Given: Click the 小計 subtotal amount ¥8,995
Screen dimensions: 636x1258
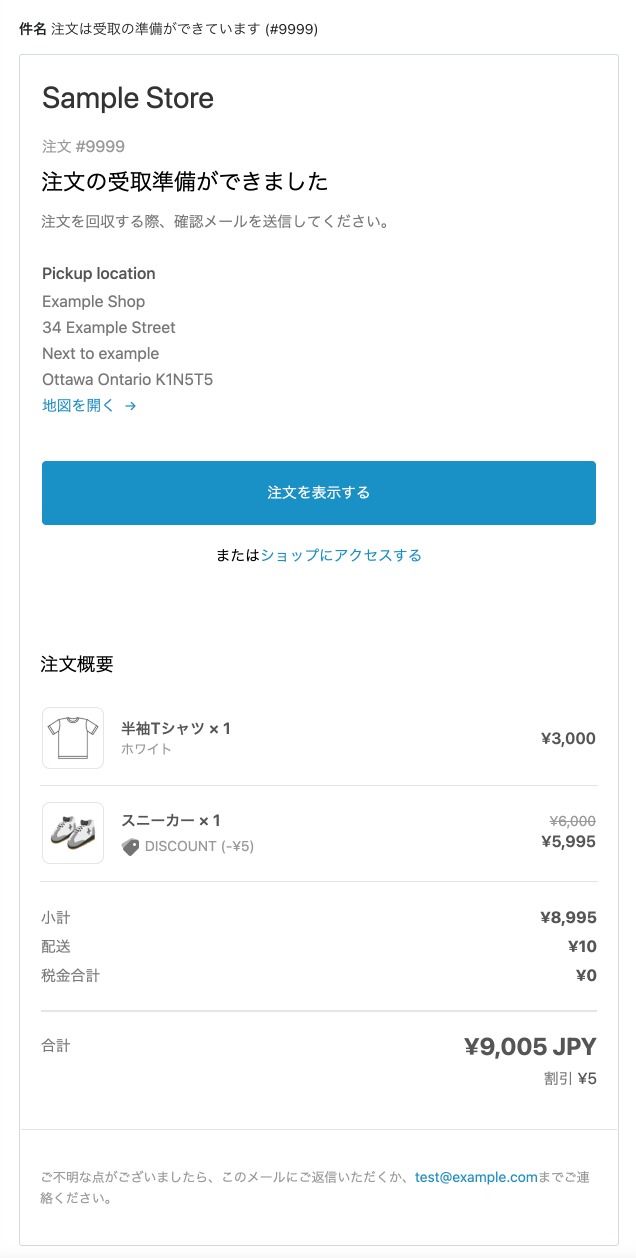Looking at the screenshot, I should point(567,917).
